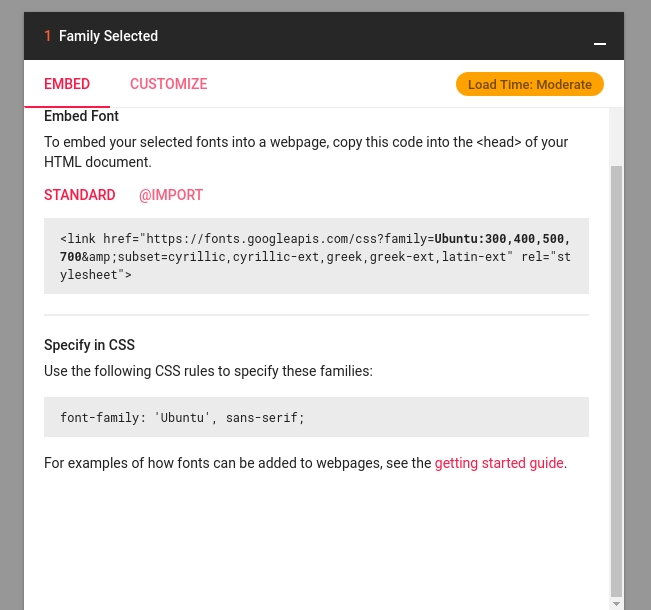Image resolution: width=651 pixels, height=610 pixels.
Task: Switch to the EMBED tab
Action: 67,84
